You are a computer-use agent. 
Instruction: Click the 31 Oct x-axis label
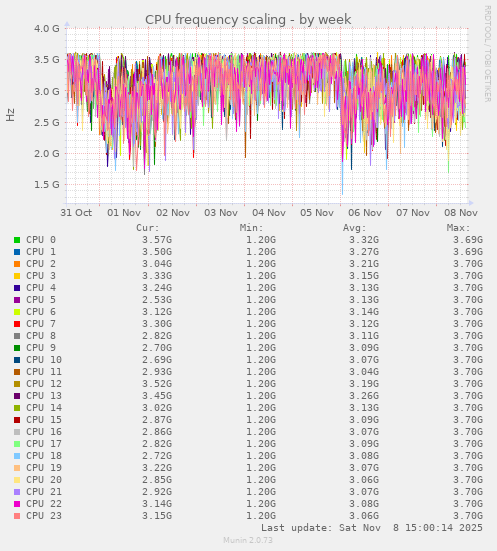coord(76,213)
